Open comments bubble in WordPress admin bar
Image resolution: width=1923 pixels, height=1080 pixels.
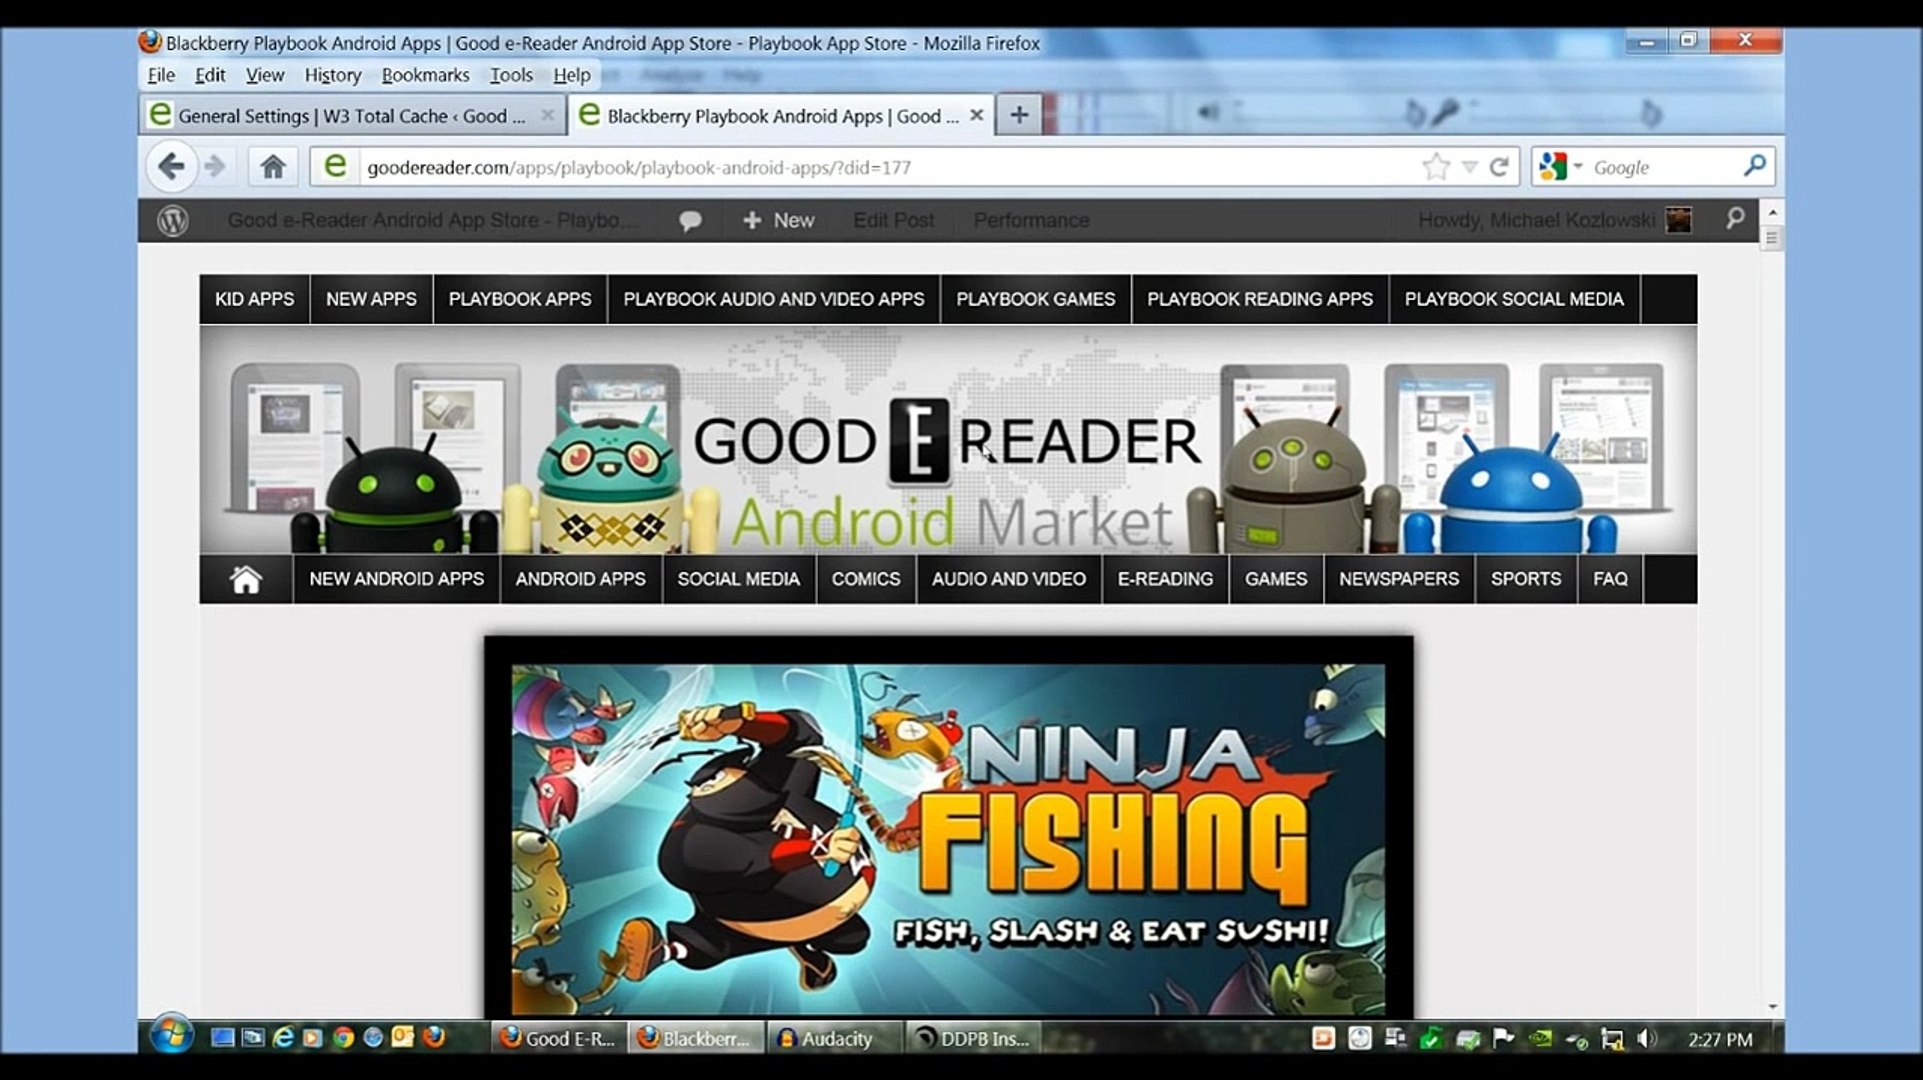[x=690, y=221]
